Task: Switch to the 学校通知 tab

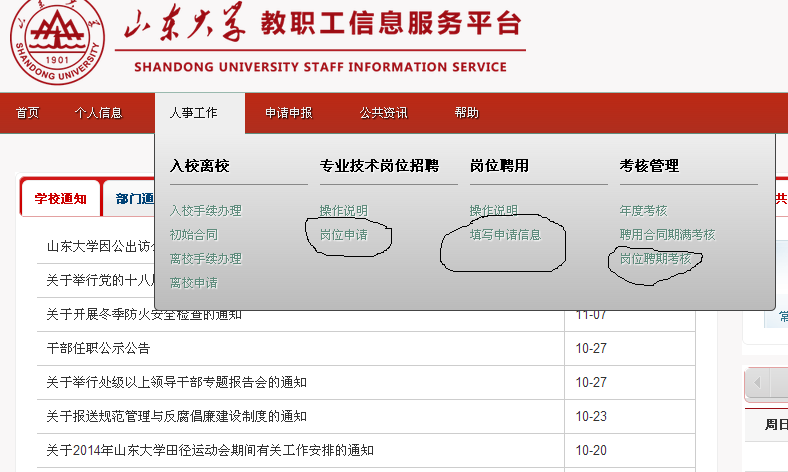Action: (x=60, y=199)
